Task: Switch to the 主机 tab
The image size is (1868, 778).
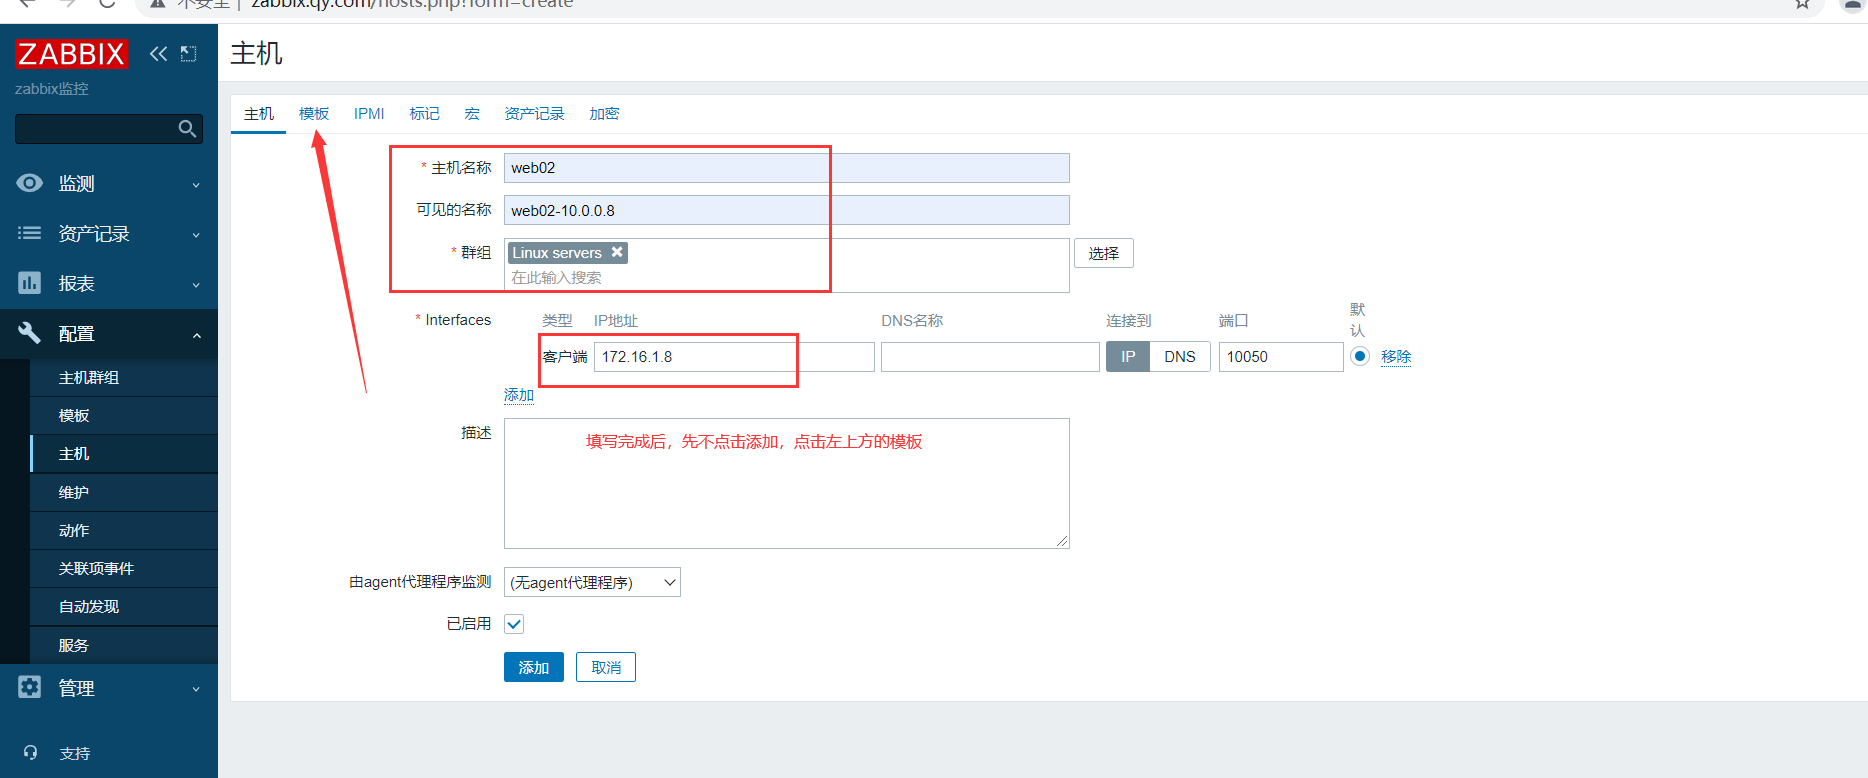Action: 259,114
